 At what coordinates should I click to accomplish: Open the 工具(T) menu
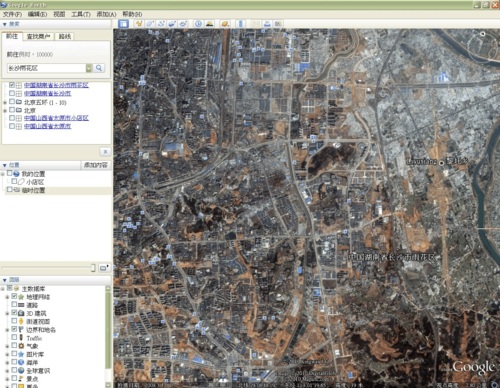tap(81, 14)
